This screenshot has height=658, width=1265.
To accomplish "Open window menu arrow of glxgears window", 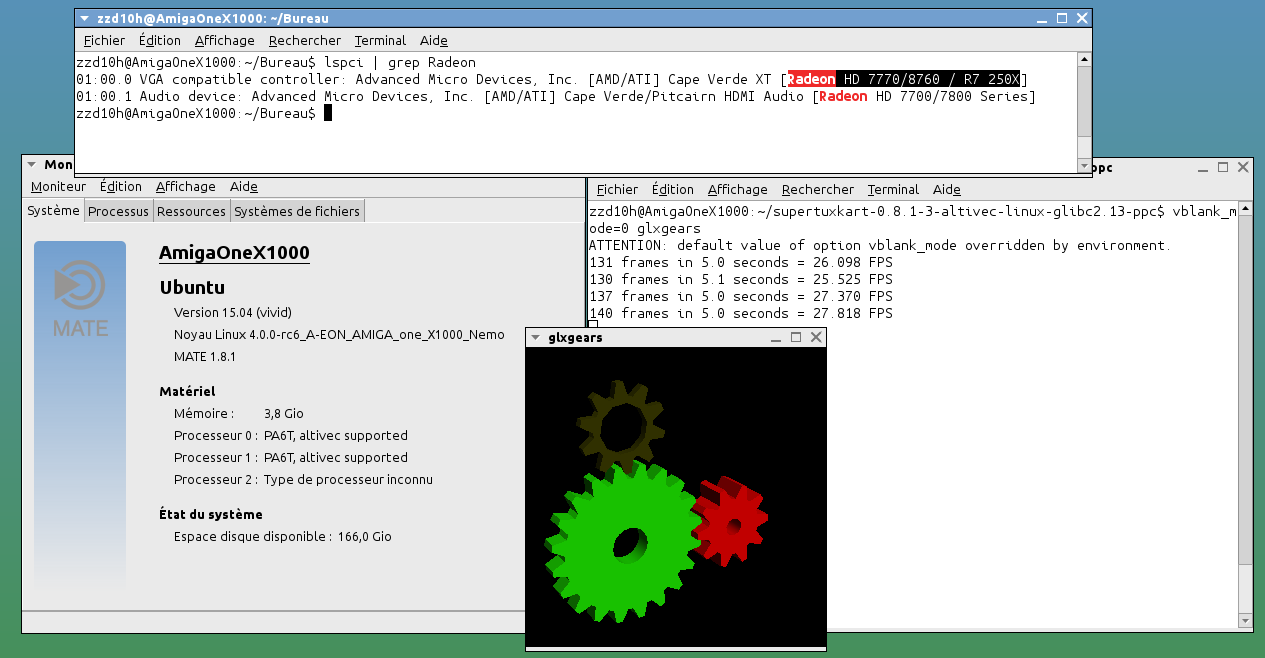I will point(535,338).
